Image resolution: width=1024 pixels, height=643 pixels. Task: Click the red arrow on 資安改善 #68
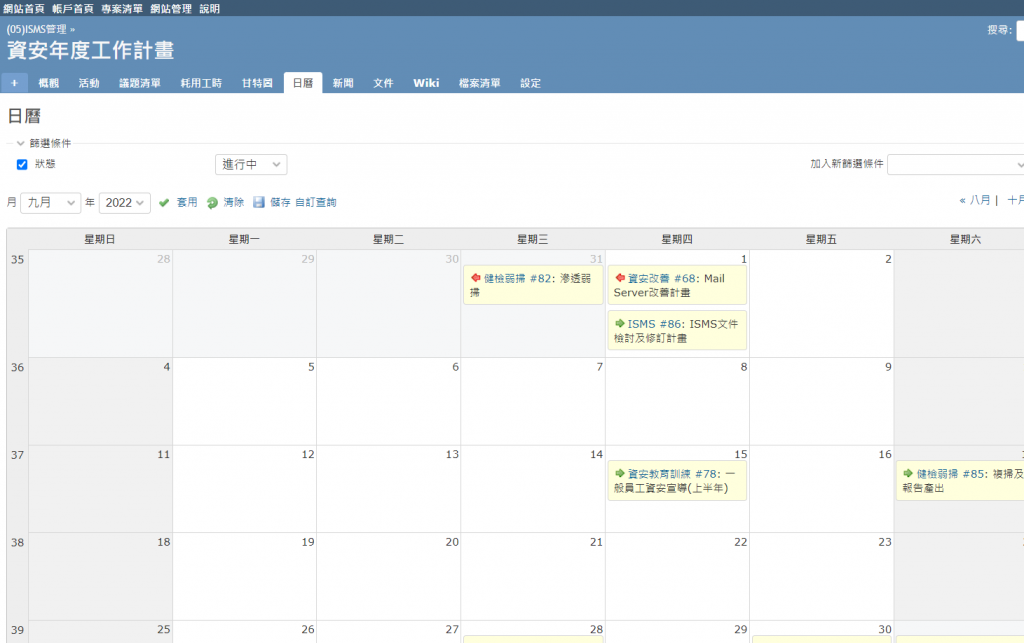coord(620,279)
